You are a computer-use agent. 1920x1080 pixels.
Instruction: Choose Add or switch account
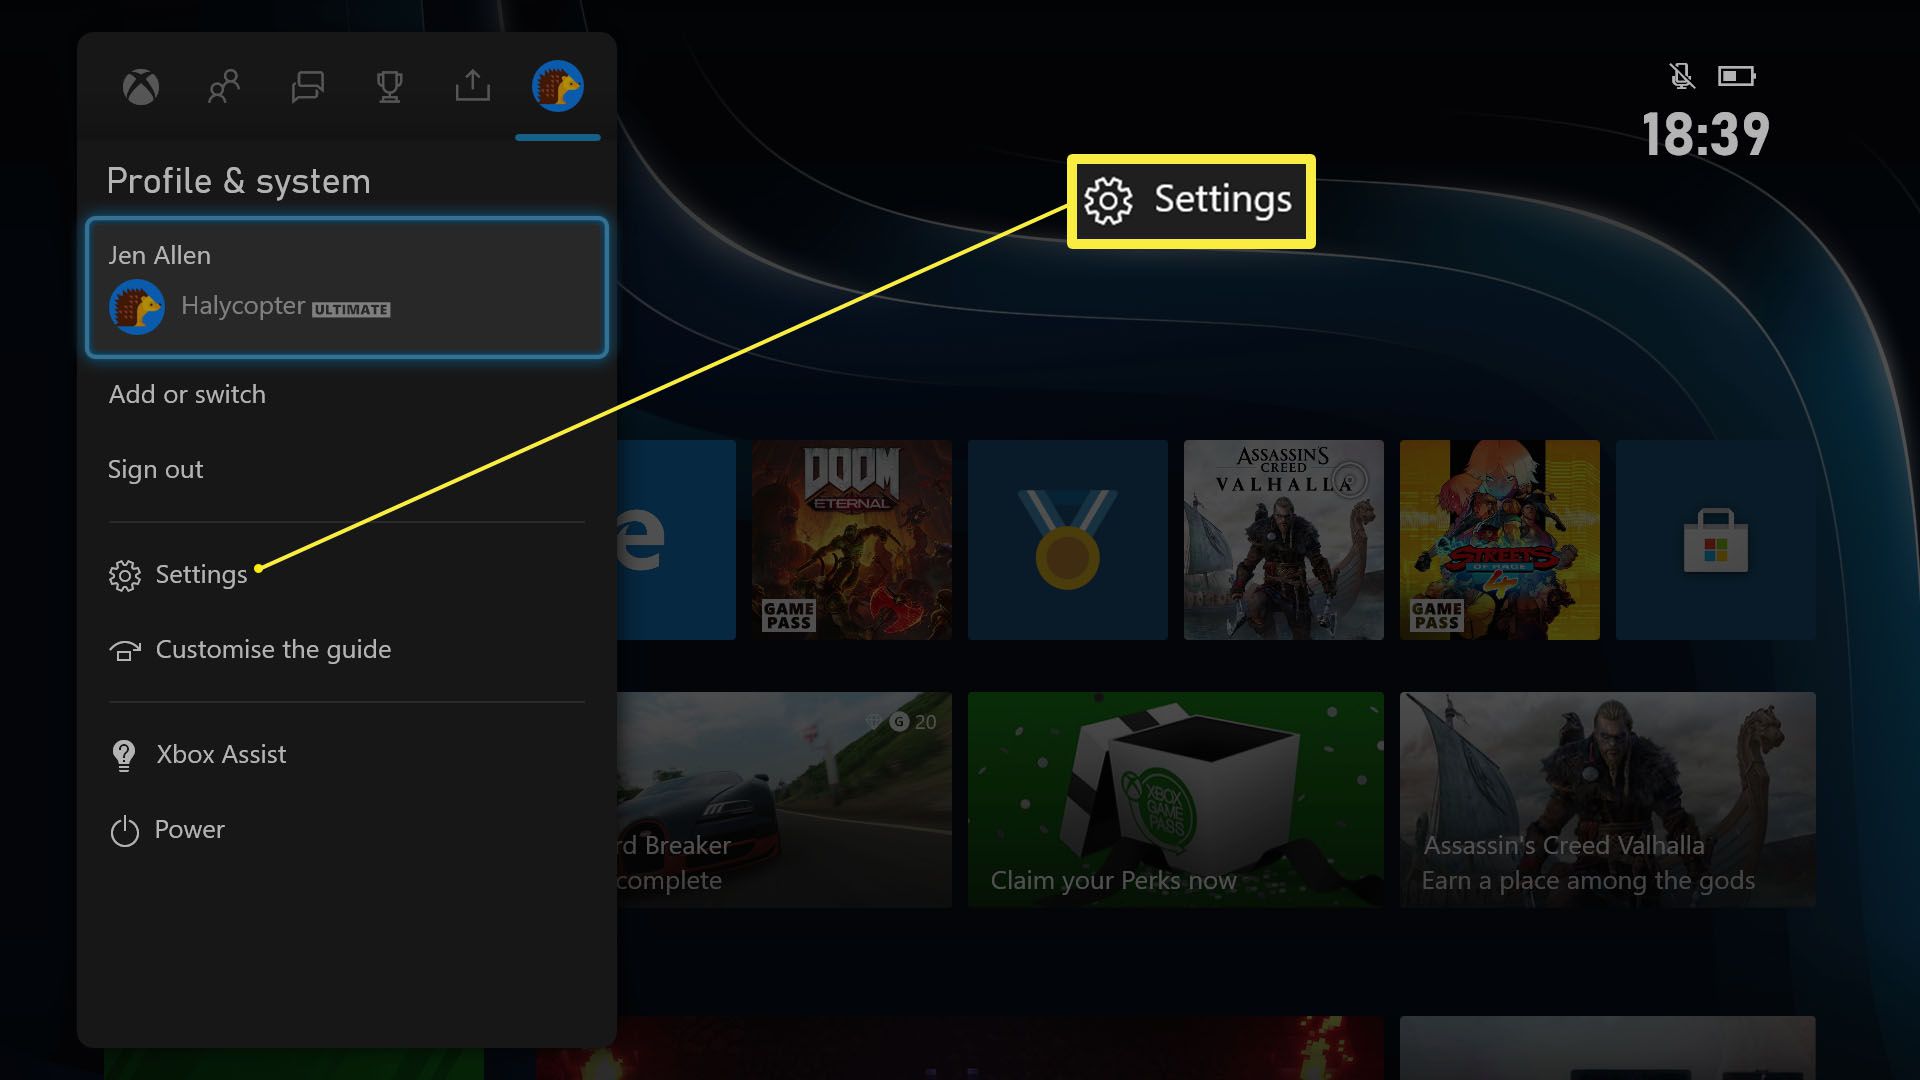pos(187,394)
